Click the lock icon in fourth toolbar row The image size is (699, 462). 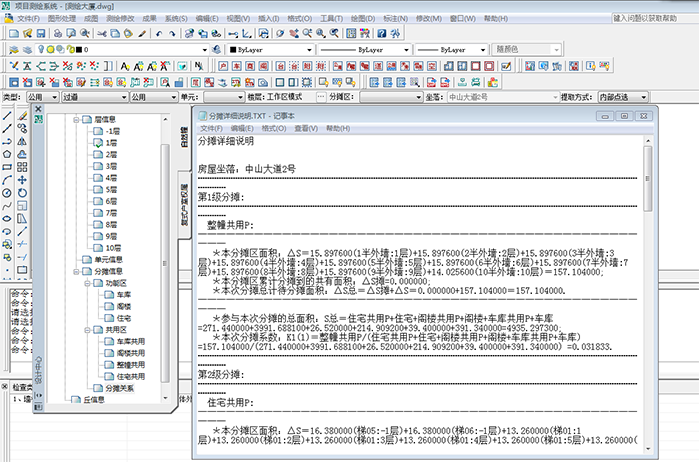point(179,82)
